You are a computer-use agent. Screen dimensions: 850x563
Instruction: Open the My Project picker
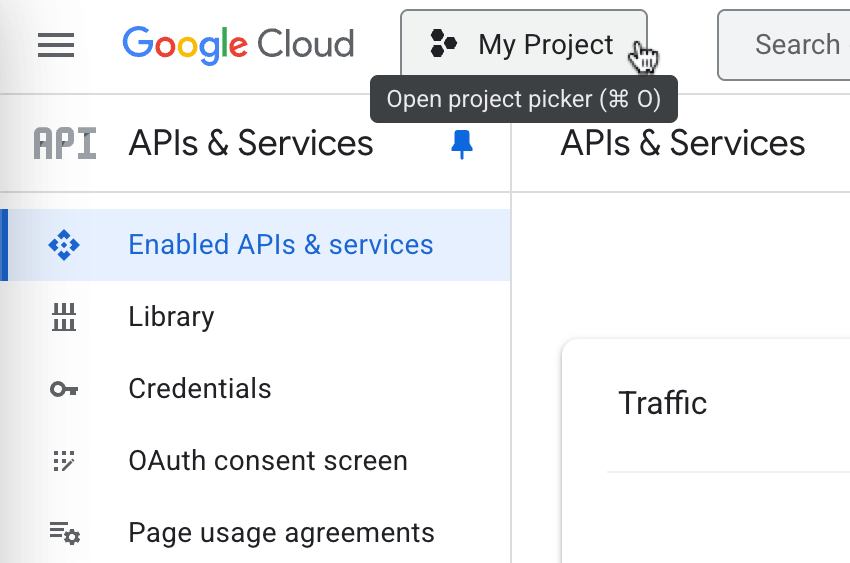pyautogui.click(x=524, y=44)
